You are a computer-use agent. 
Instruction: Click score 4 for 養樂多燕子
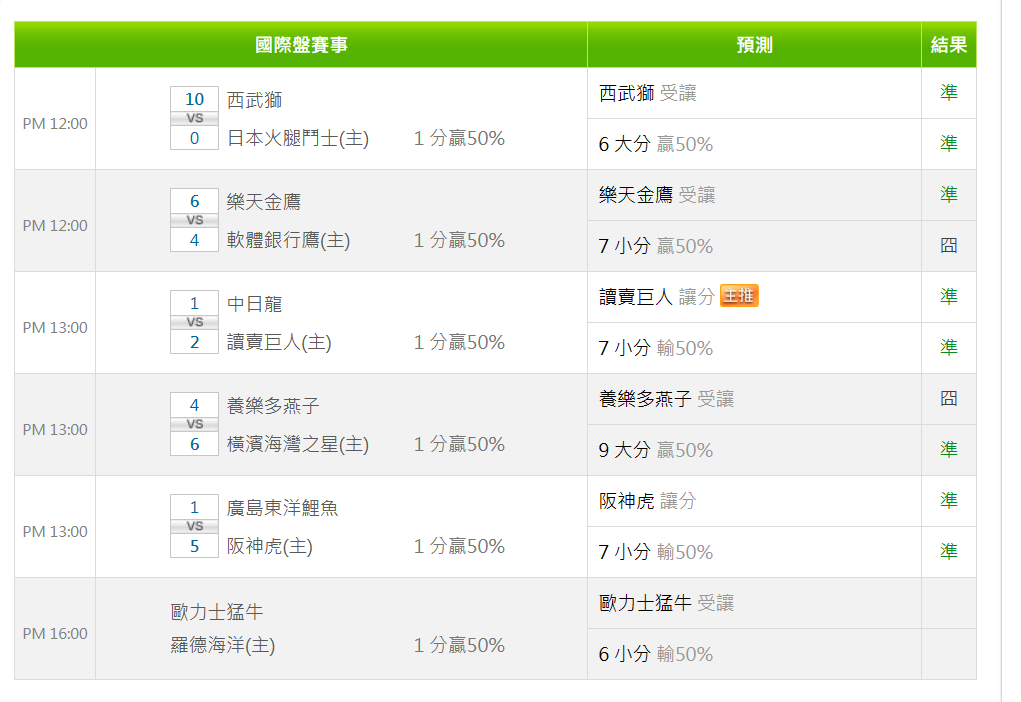(194, 405)
